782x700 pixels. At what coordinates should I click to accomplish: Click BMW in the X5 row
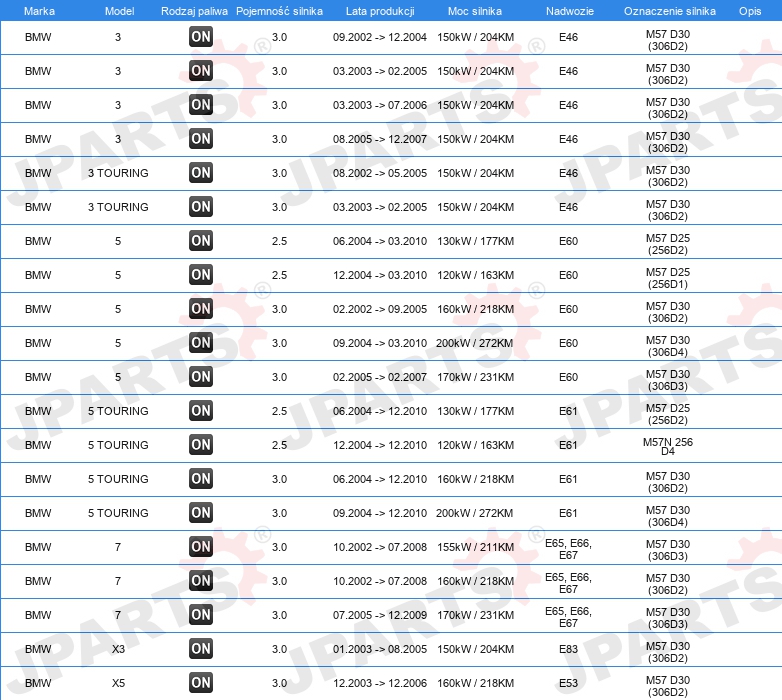pyautogui.click(x=38, y=683)
